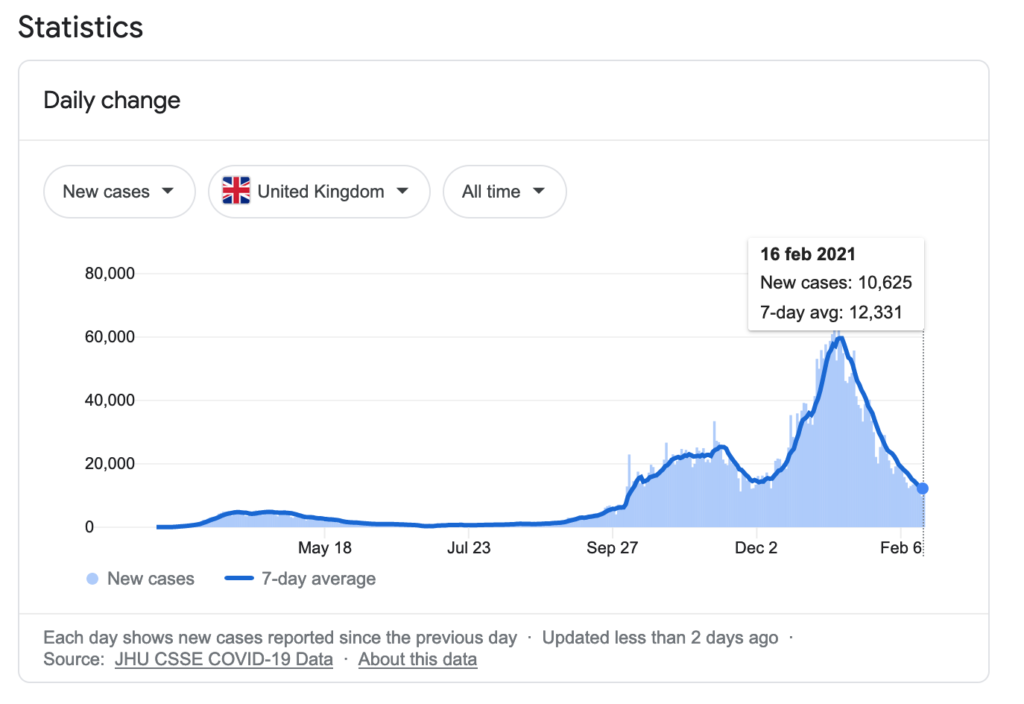Click the Daily change card heading

pos(112,101)
